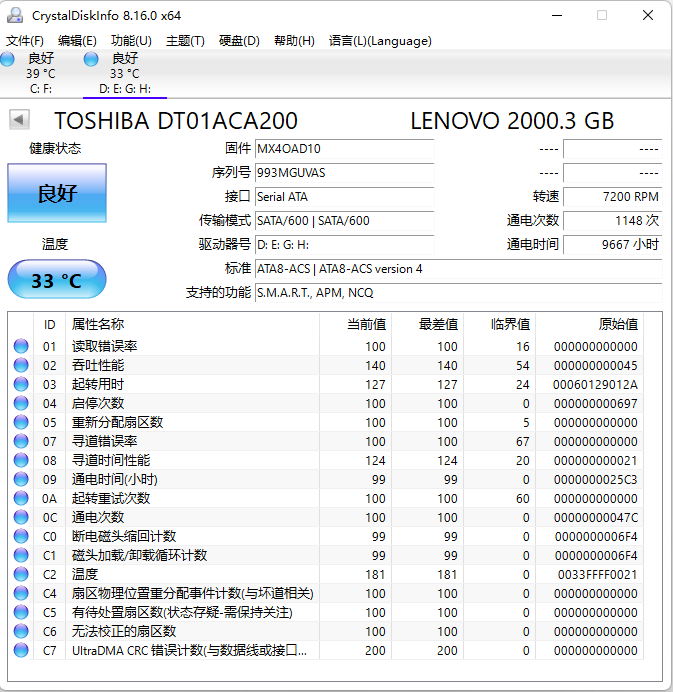
Task: Click the attribute name 寻道时间性能
Action: tap(111, 460)
